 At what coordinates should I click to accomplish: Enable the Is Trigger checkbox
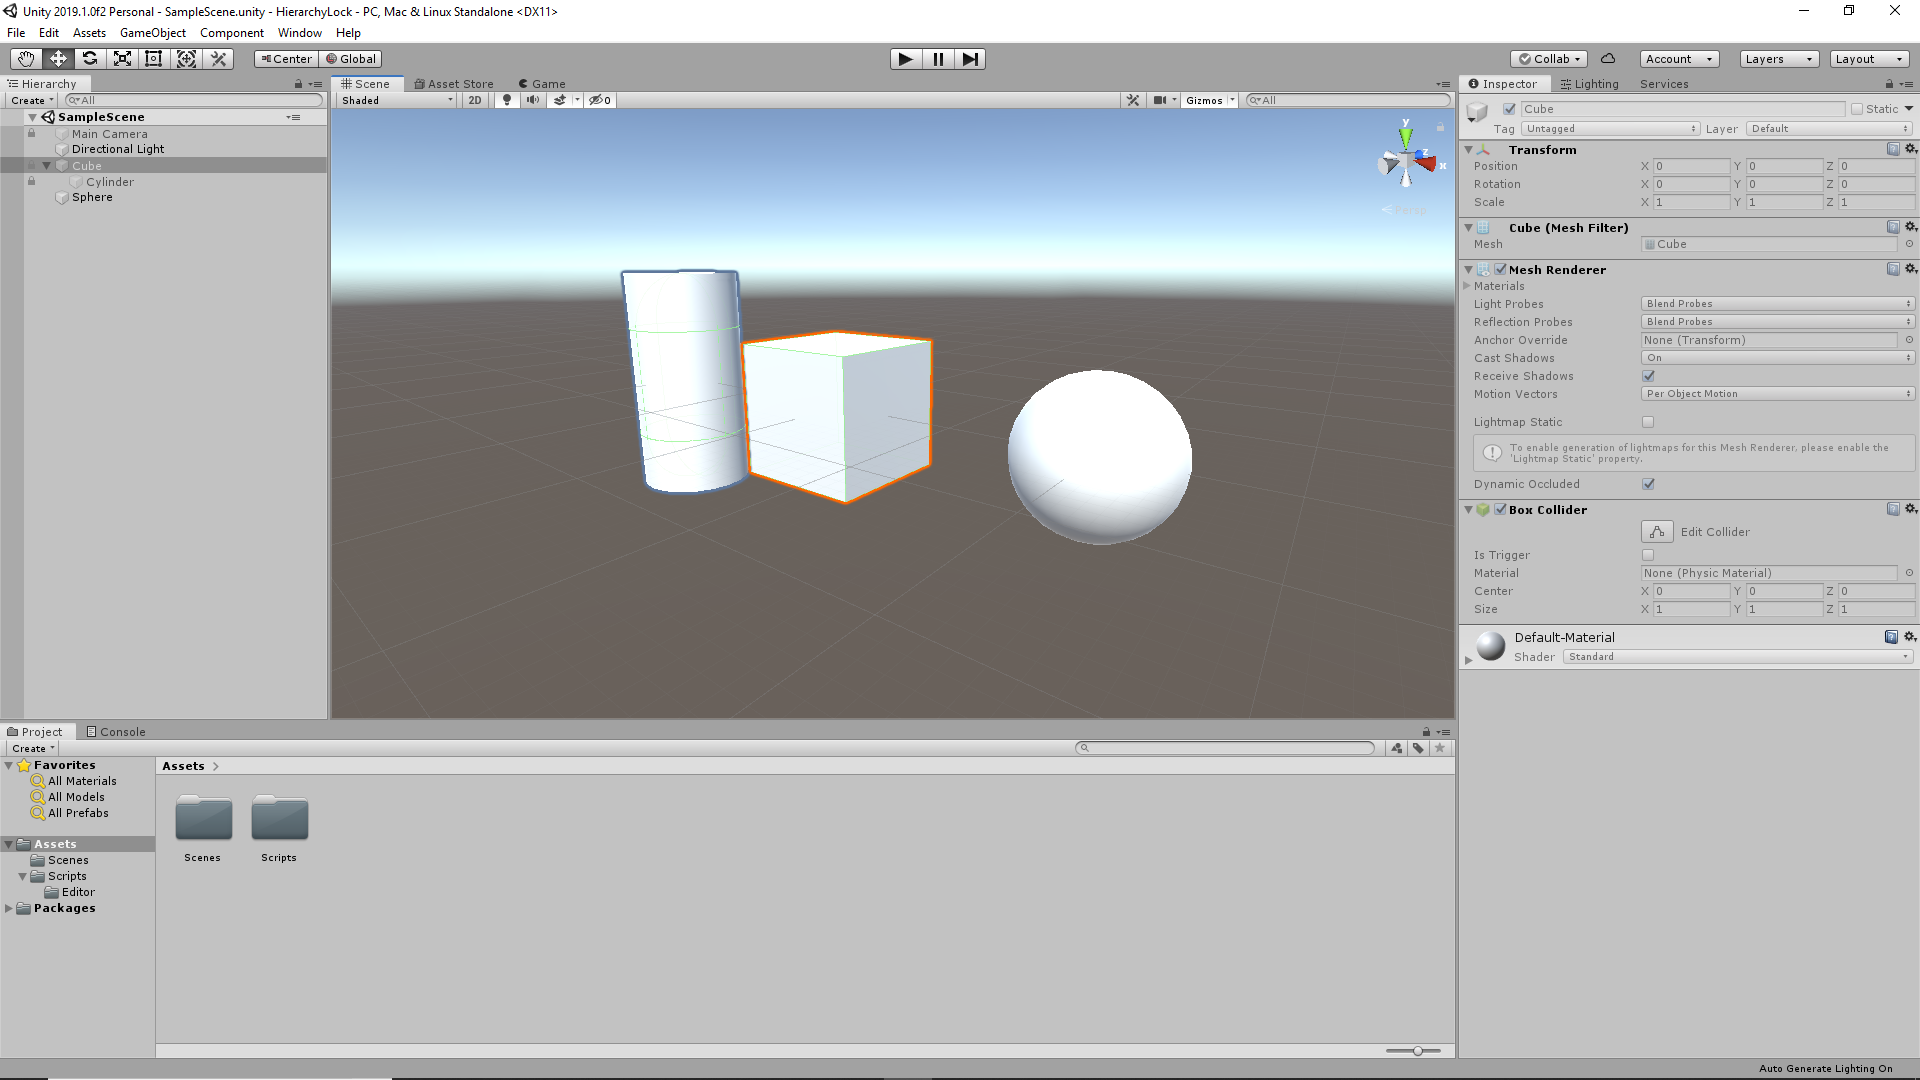1648,555
